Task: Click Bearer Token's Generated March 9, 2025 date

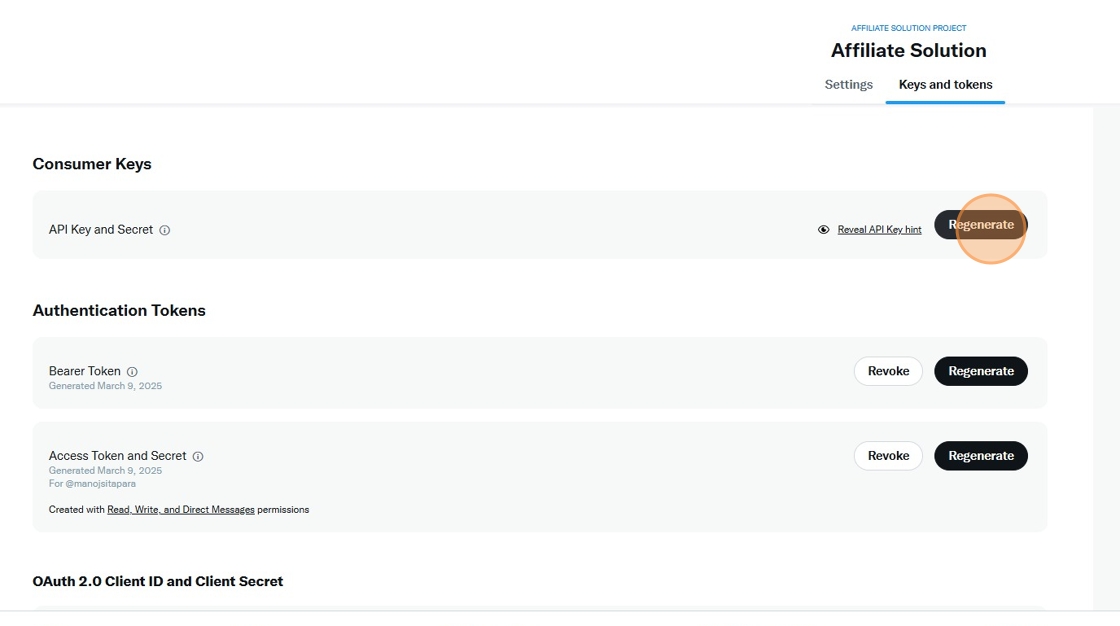Action: click(105, 386)
